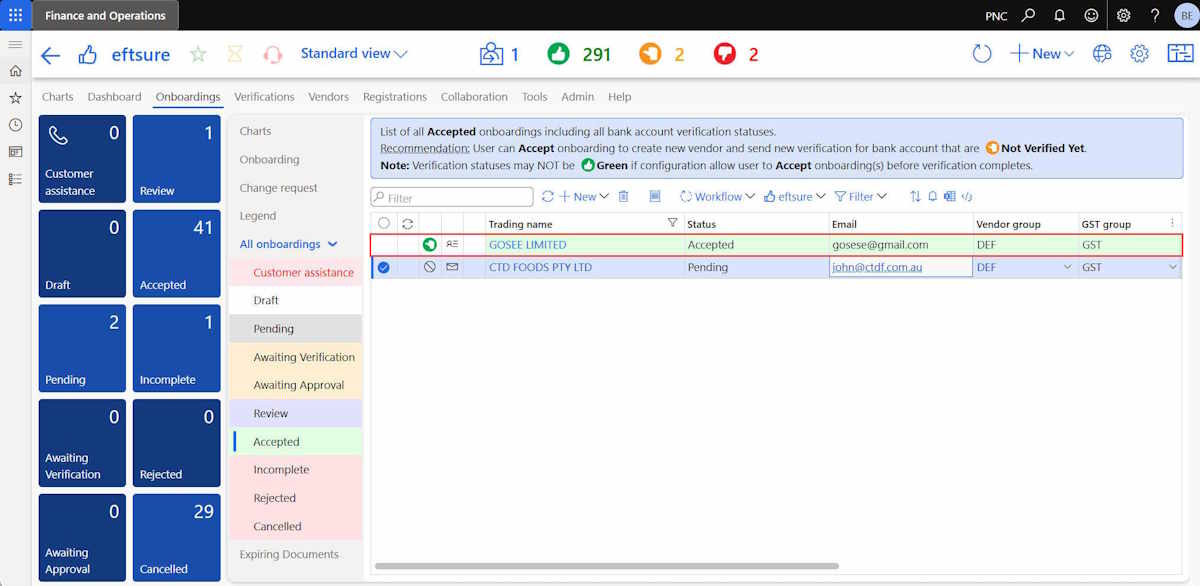1200x586 pixels.
Task: Click the thumbs-up icon beside eftsure title
Action: (88, 55)
